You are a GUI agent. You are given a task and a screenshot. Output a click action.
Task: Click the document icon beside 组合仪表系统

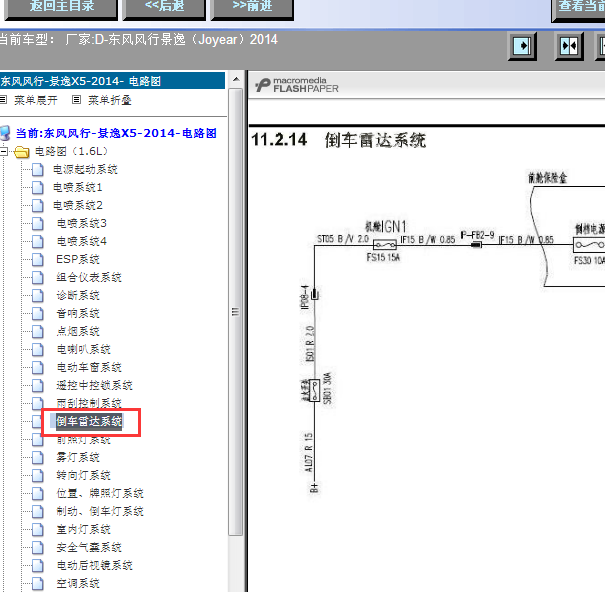(x=37, y=277)
